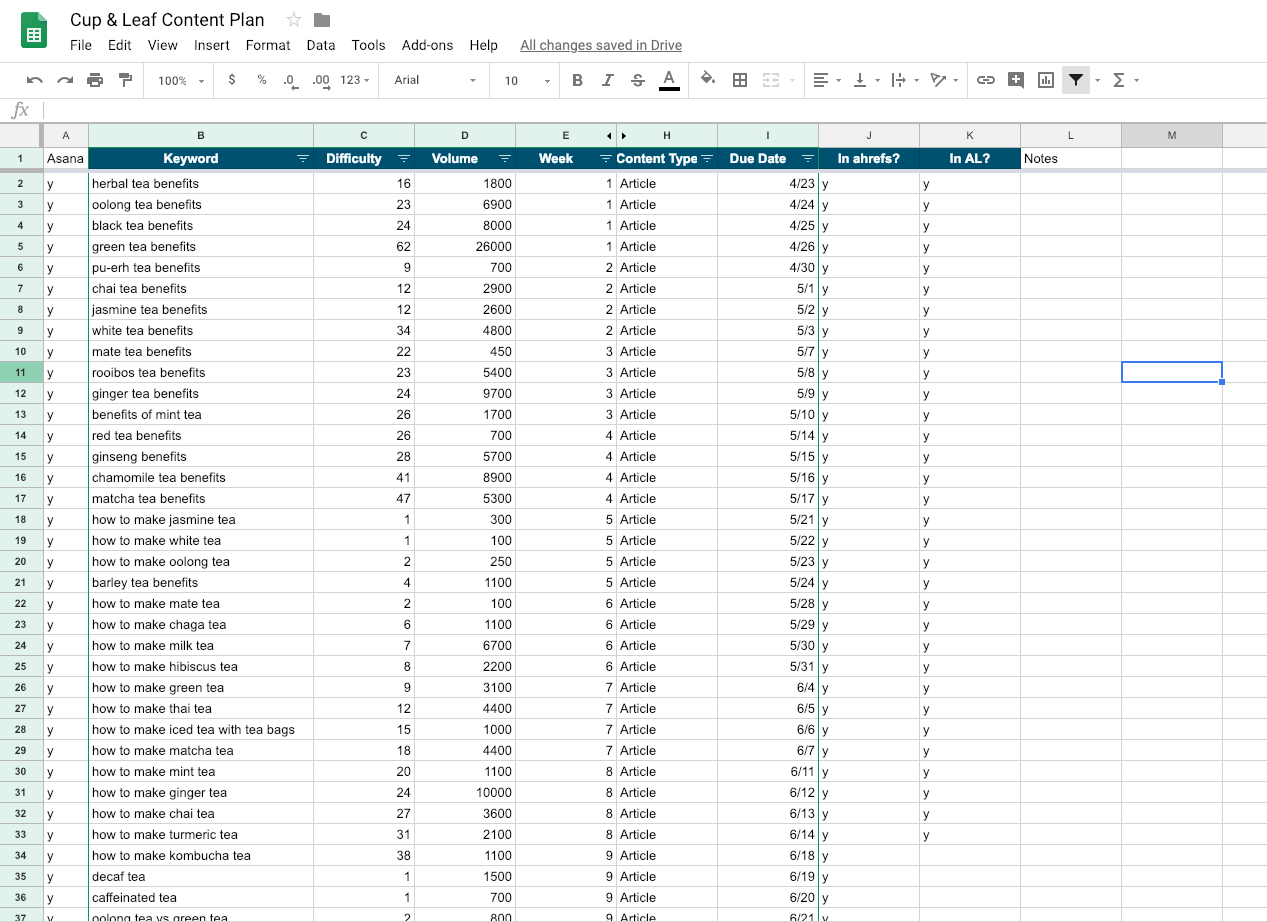Image resolution: width=1267 pixels, height=922 pixels.
Task: Open the text rotation dropdown
Action: (943, 80)
